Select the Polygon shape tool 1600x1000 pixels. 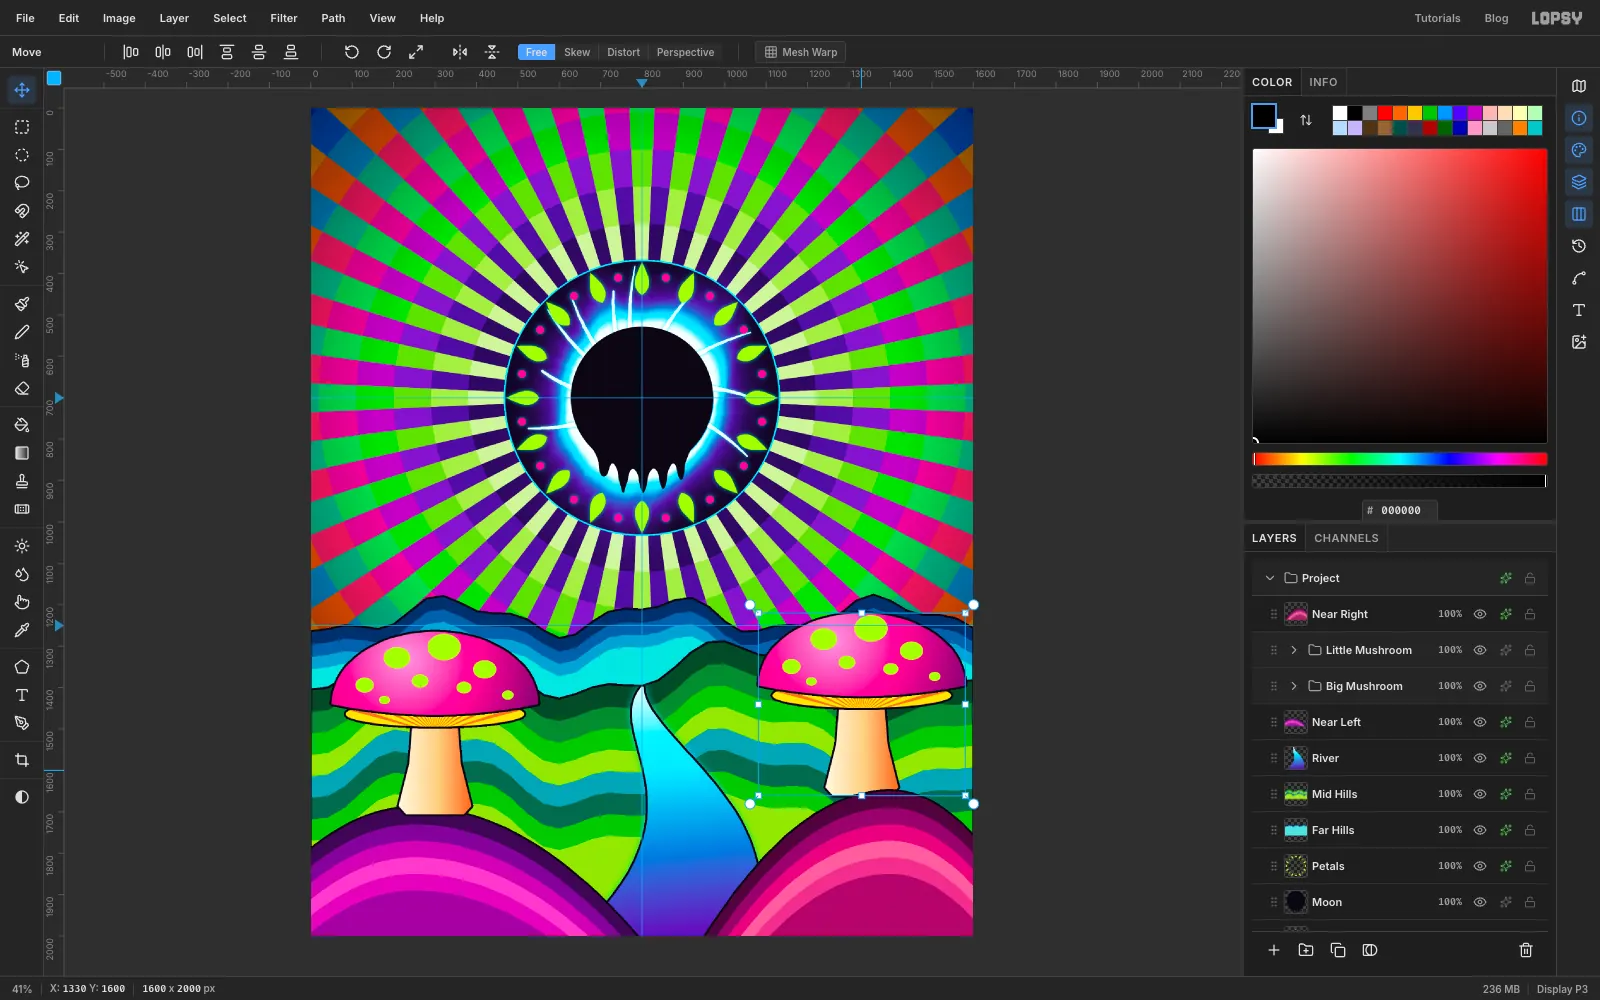pos(22,667)
